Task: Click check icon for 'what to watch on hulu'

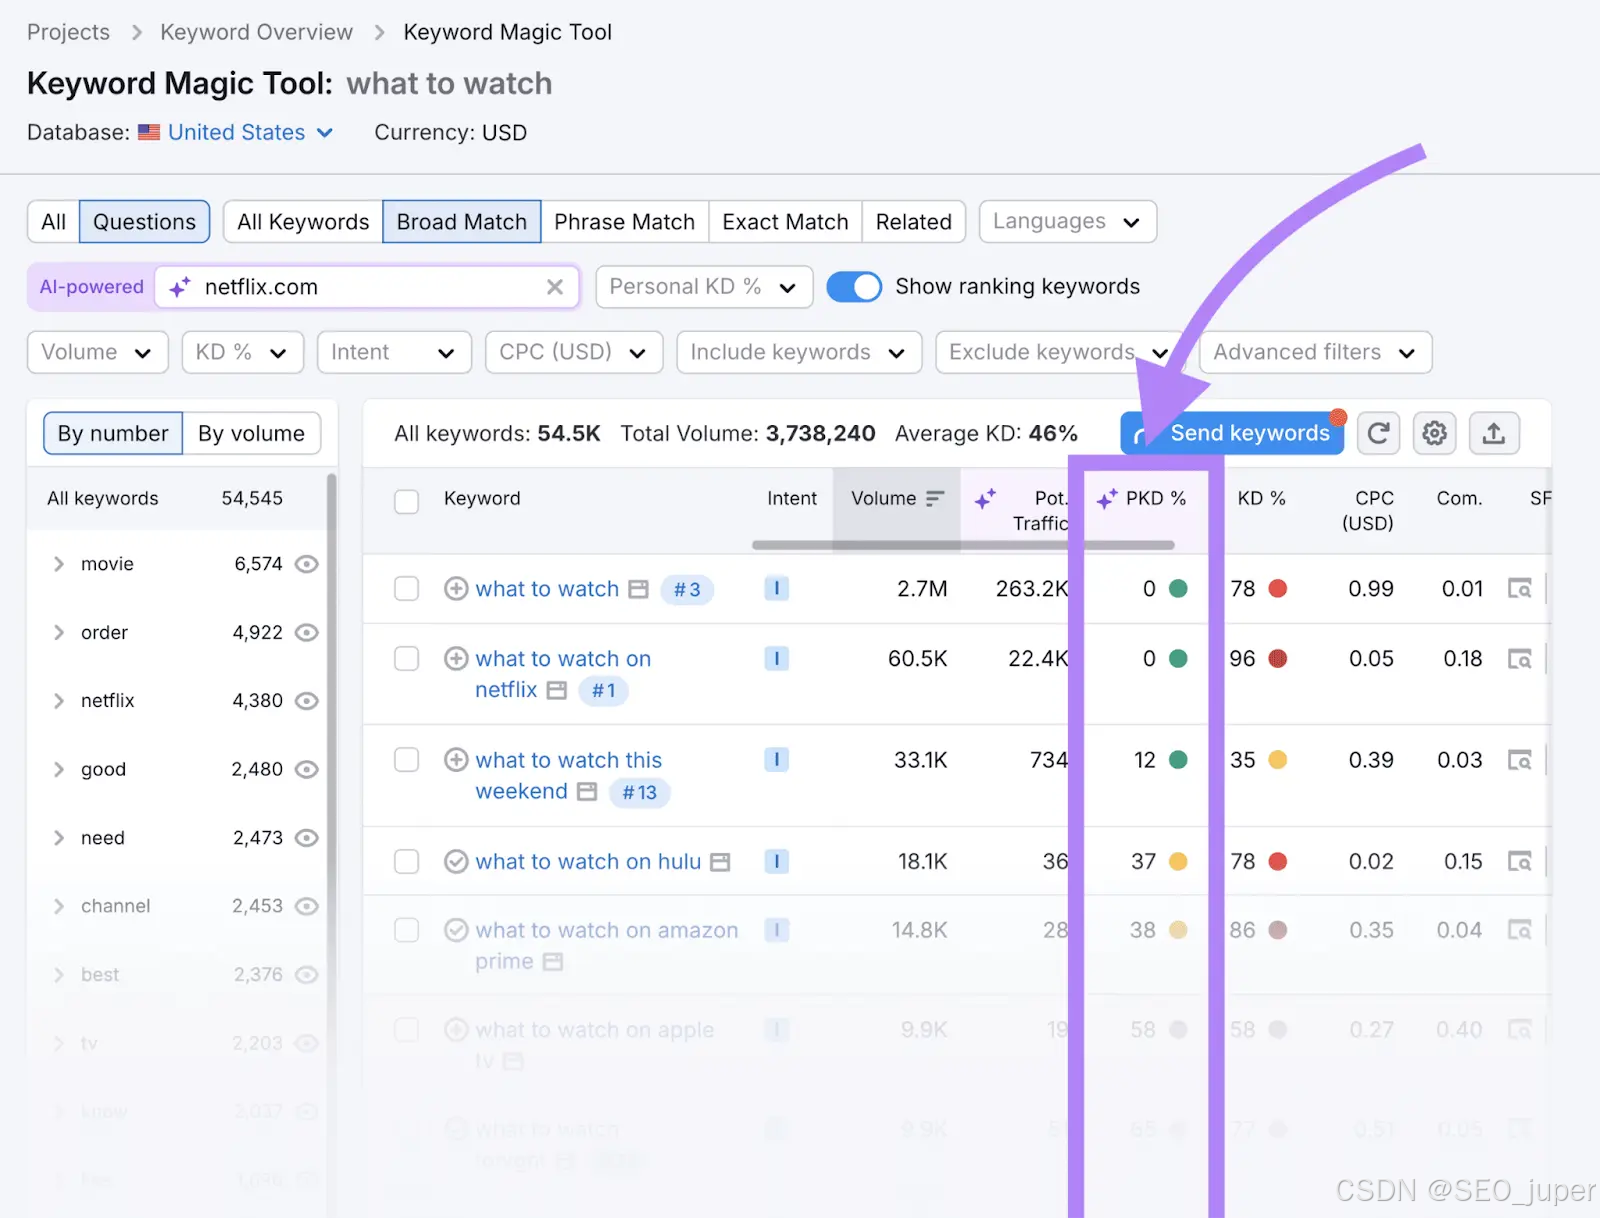Action: click(x=456, y=861)
